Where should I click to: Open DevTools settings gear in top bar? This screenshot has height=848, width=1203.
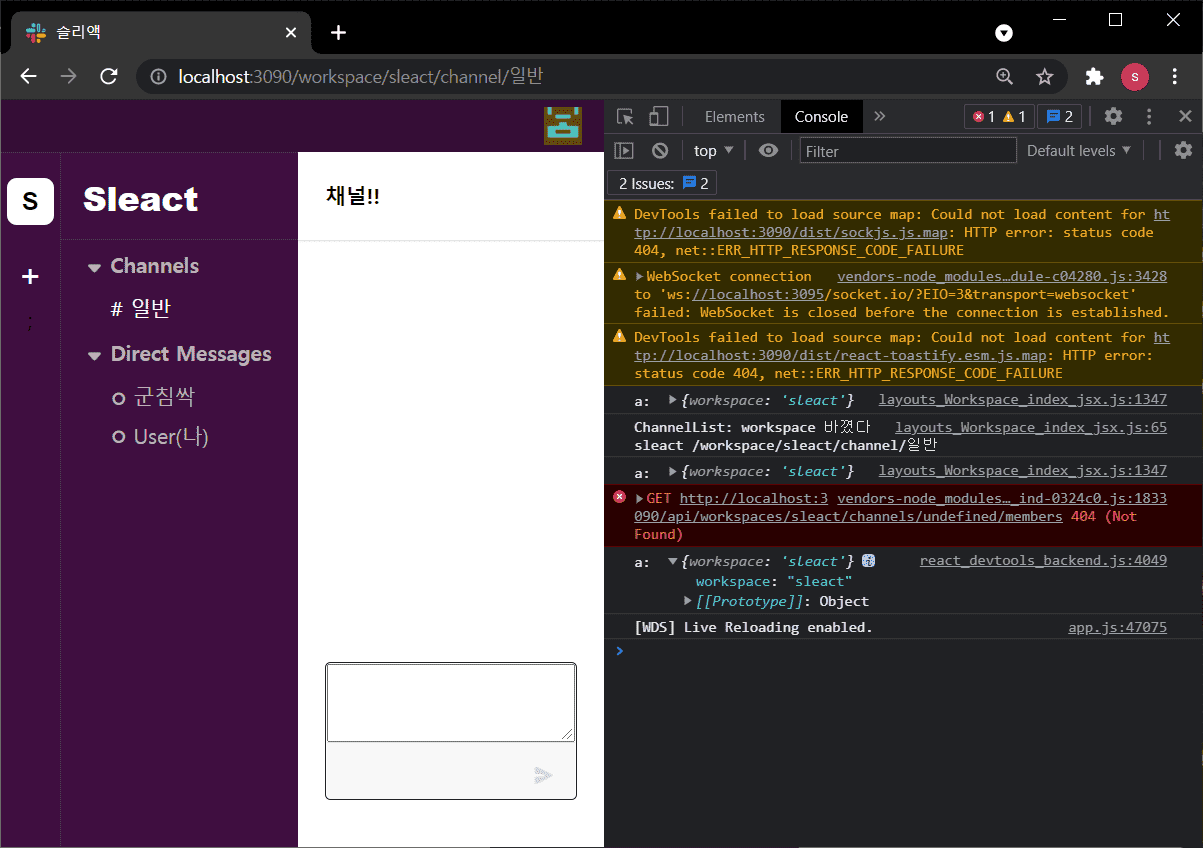coord(1113,116)
